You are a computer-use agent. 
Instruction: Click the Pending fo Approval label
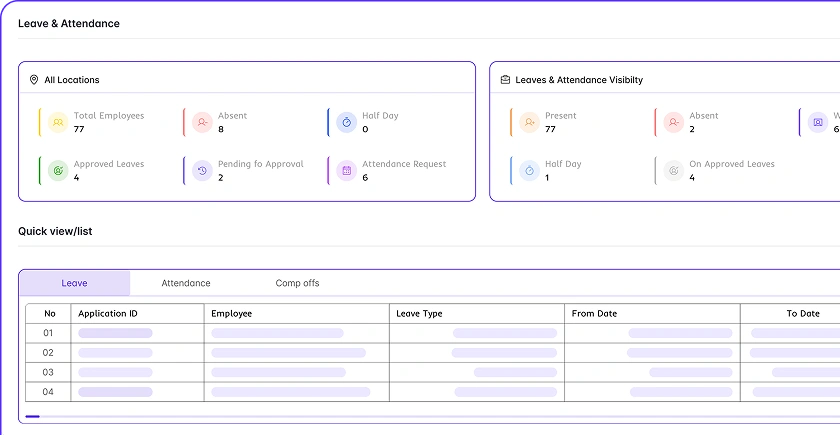pos(261,164)
